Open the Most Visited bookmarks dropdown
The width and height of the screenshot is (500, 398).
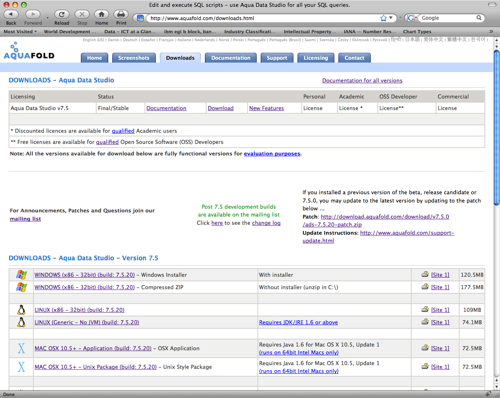click(x=20, y=32)
